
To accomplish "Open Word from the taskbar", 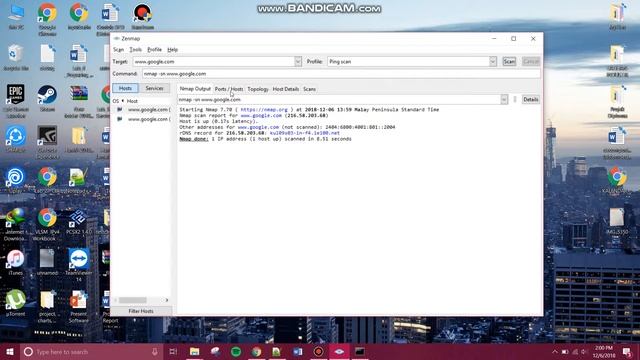I will [x=298, y=351].
